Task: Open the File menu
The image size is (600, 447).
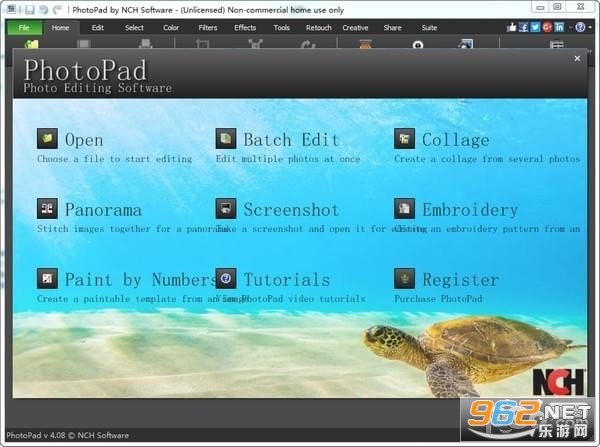Action: click(24, 28)
